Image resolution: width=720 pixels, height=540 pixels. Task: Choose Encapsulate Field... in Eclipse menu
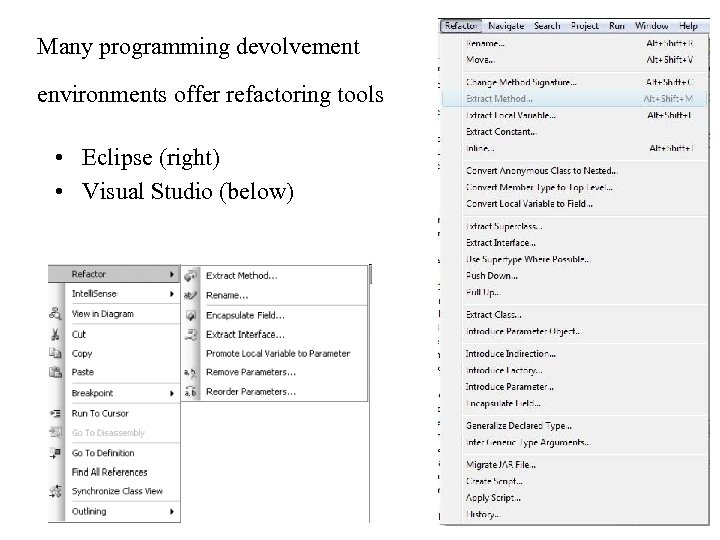pos(574,404)
